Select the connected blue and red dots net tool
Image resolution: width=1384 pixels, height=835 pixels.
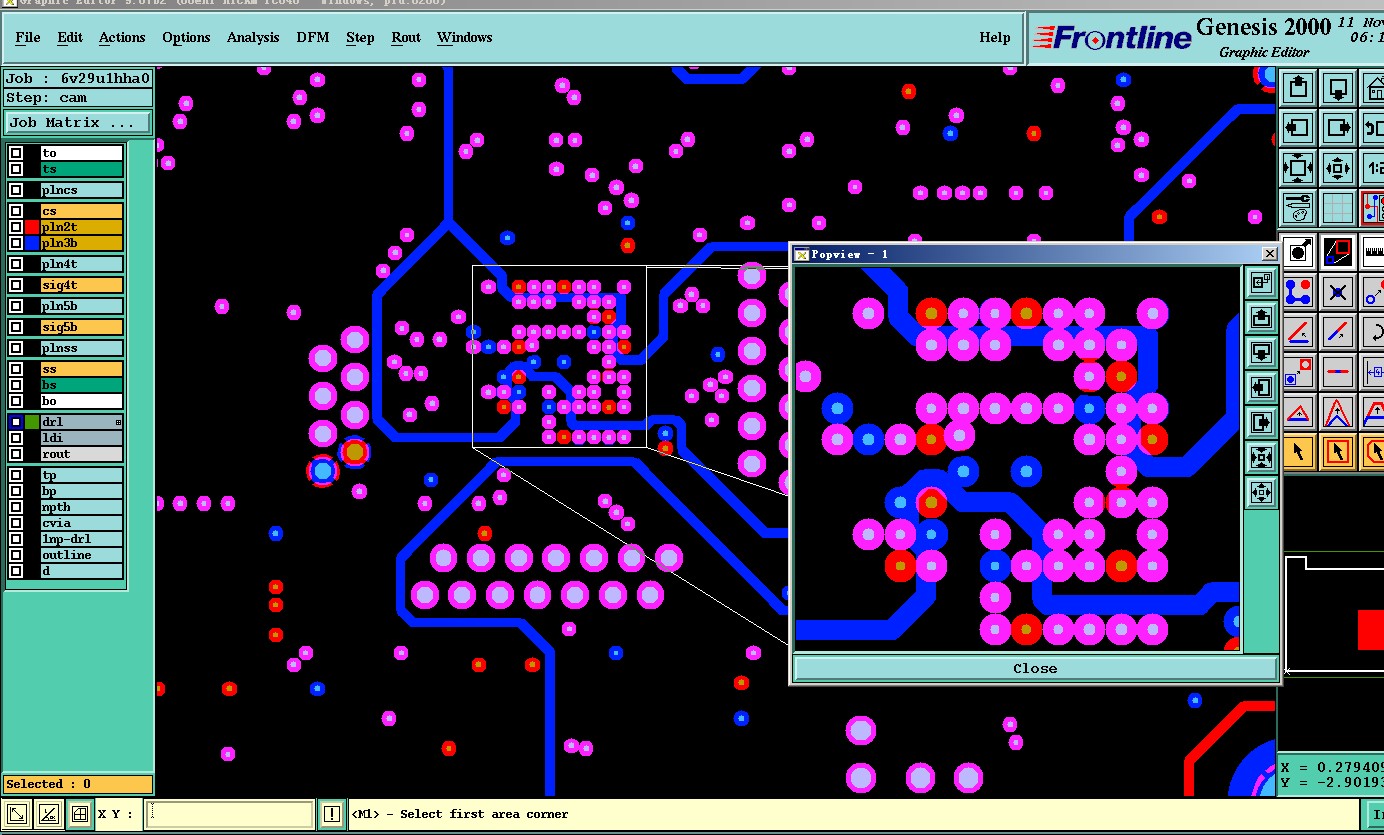(1298, 292)
